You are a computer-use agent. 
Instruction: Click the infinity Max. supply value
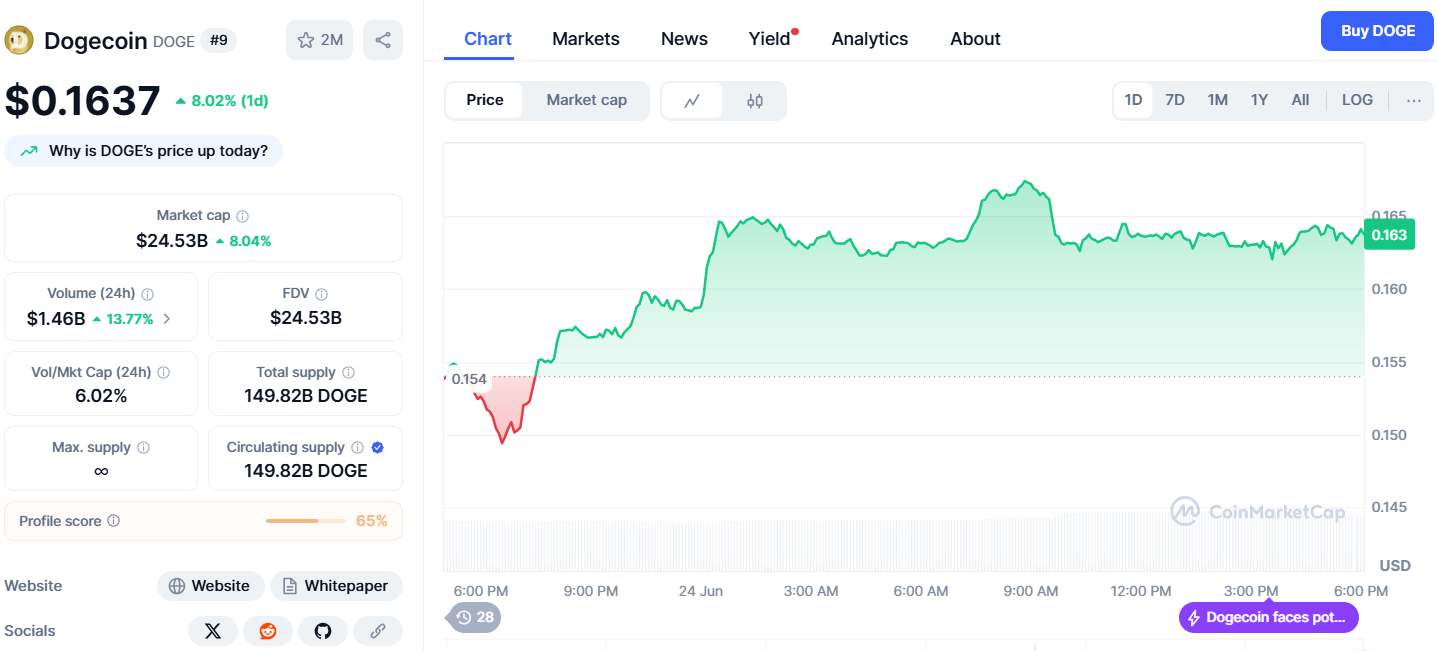101,471
